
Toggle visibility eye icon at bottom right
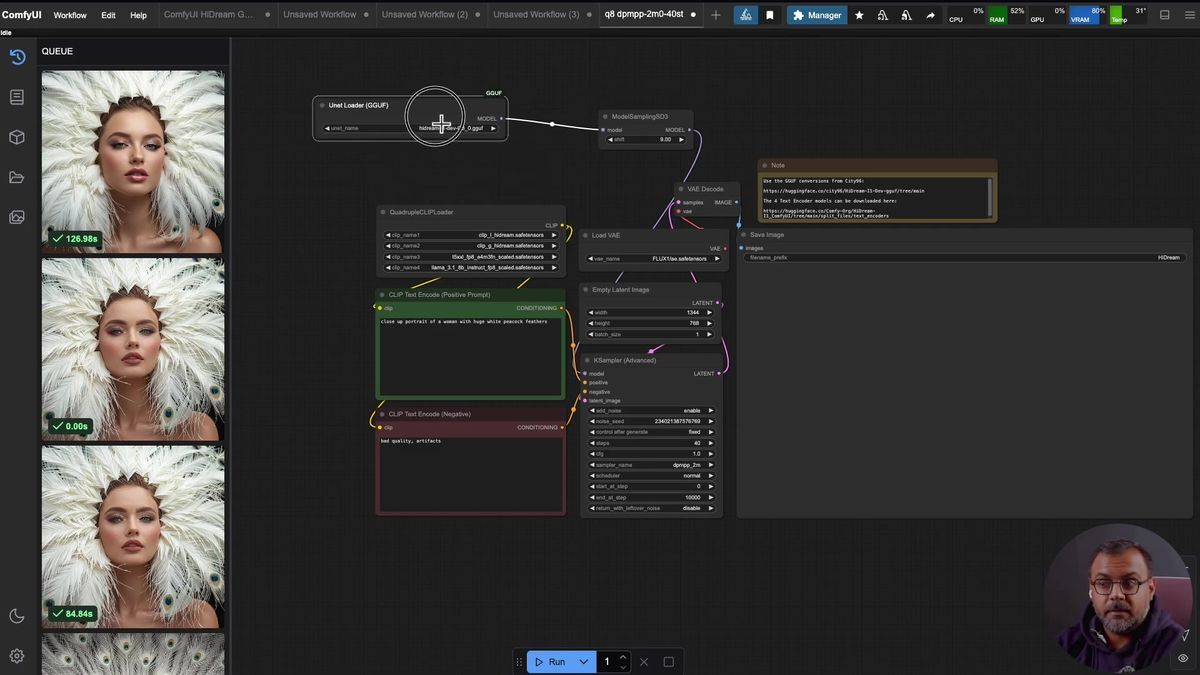1183,658
